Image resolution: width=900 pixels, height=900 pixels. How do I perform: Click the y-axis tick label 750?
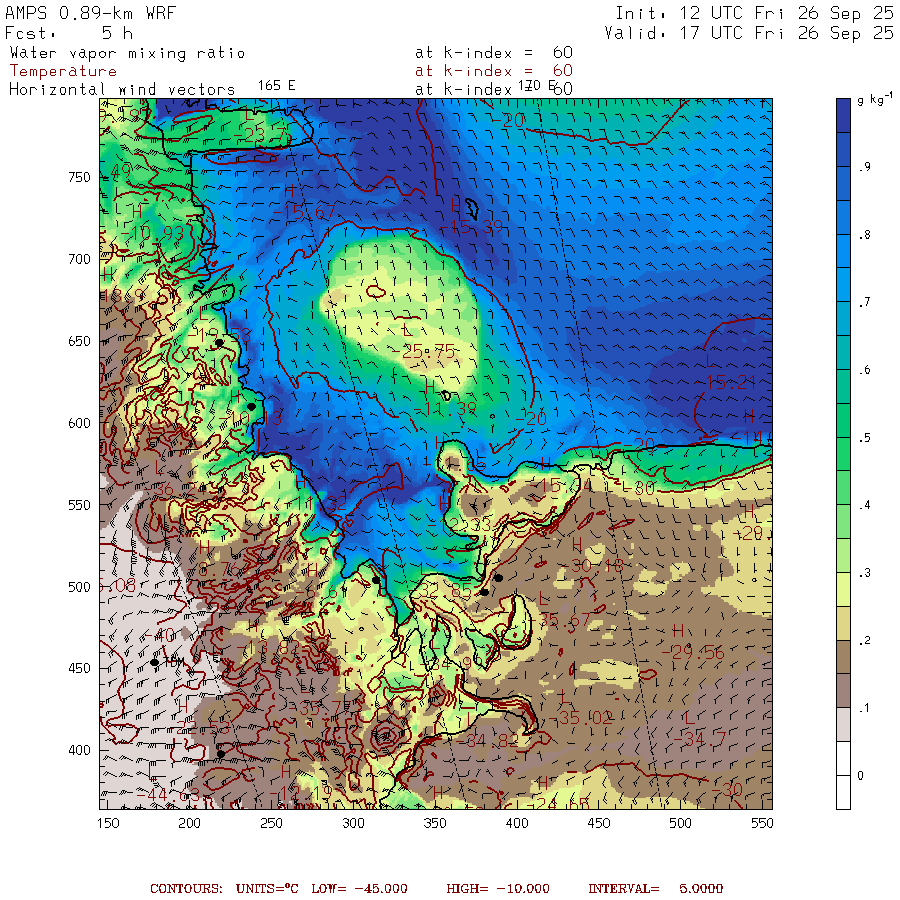[x=79, y=177]
